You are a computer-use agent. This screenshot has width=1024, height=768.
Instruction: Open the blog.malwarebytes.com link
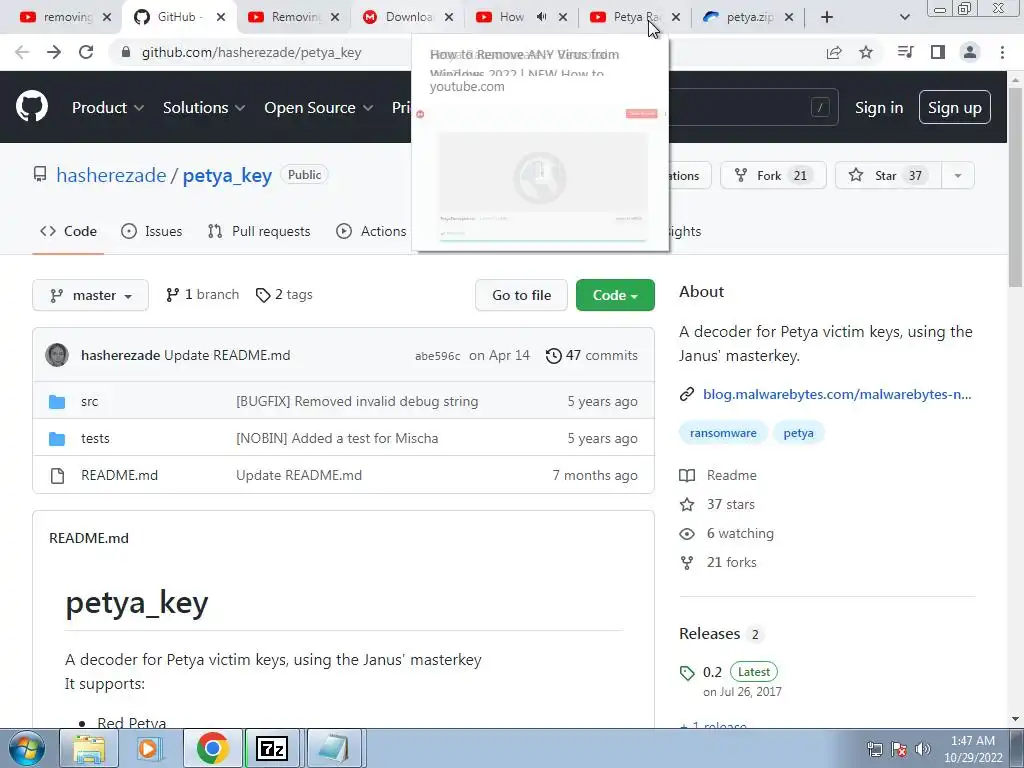[x=837, y=394]
